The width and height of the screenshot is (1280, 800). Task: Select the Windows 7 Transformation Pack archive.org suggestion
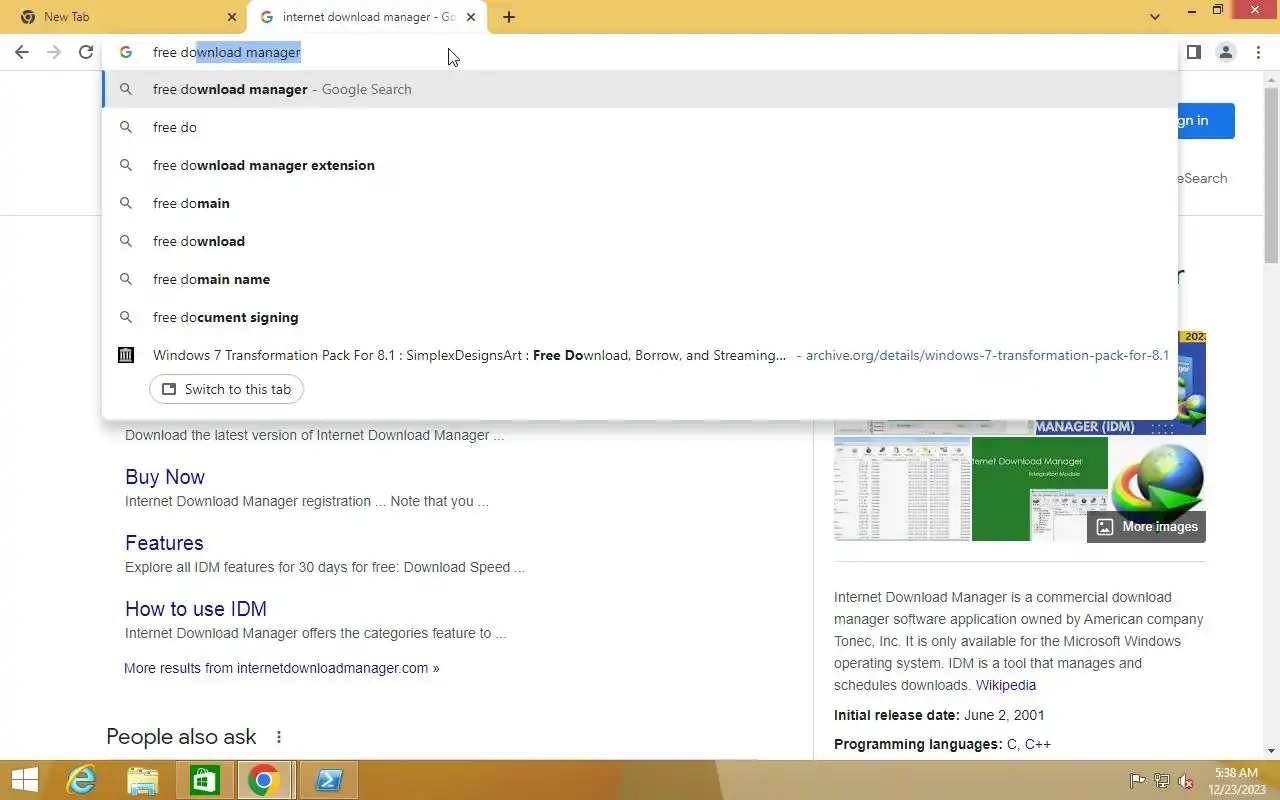(x=640, y=355)
